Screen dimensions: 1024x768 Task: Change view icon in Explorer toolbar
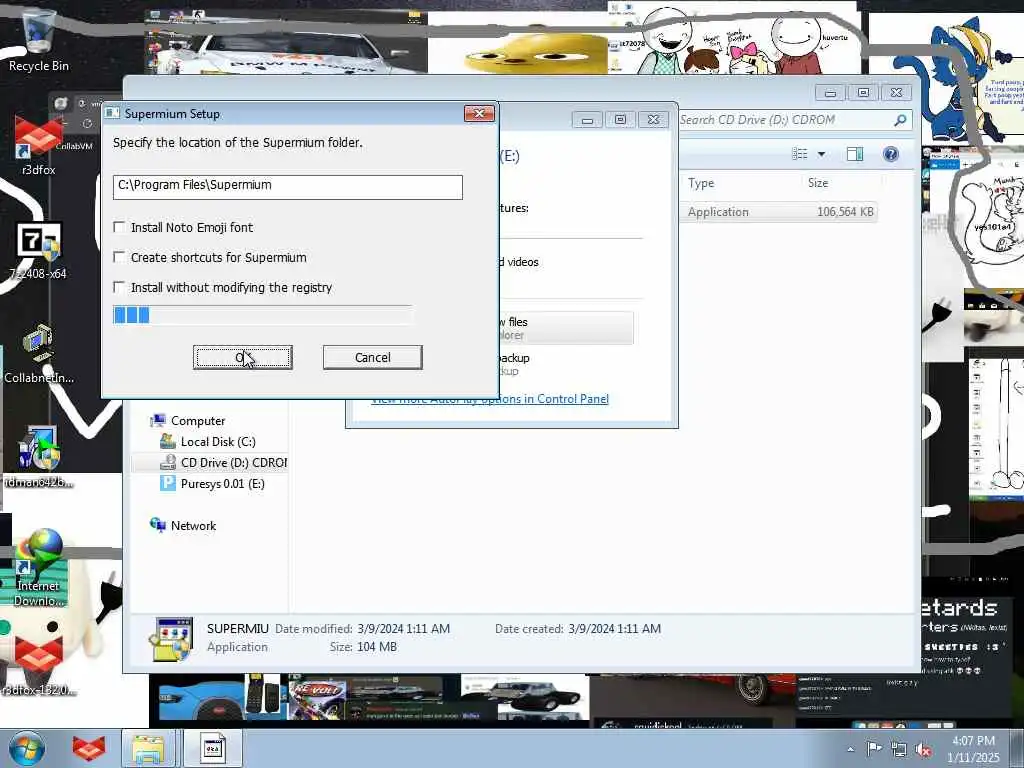tap(799, 154)
